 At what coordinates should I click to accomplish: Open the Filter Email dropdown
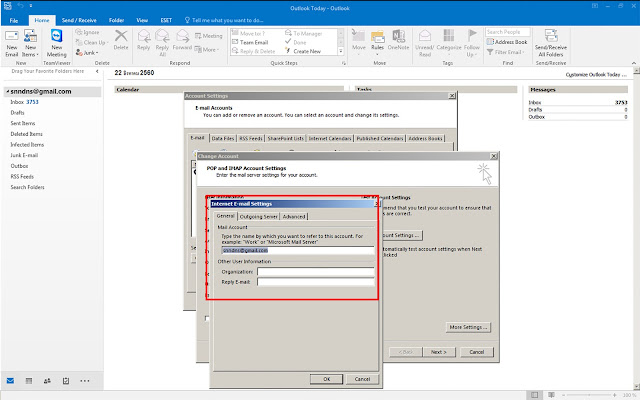(x=505, y=52)
